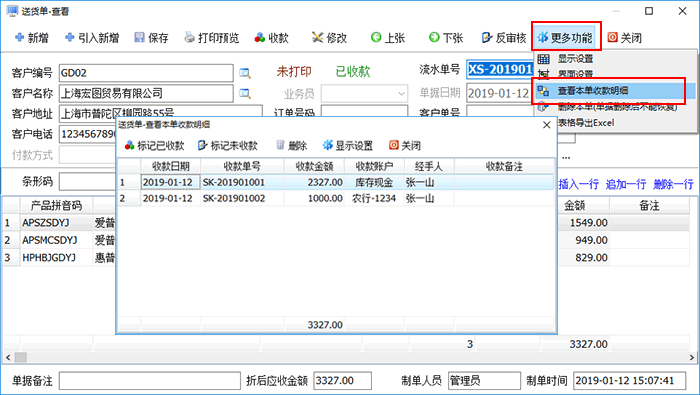The height and width of the screenshot is (395, 700).
Task: Click the 制单人员 field
Action: coord(484,381)
